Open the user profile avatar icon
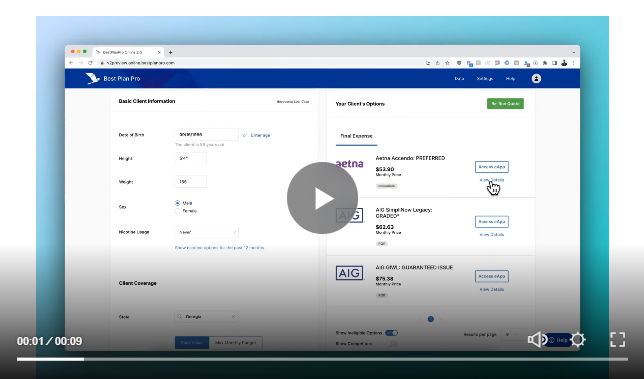The height and width of the screenshot is (379, 644). [x=536, y=78]
